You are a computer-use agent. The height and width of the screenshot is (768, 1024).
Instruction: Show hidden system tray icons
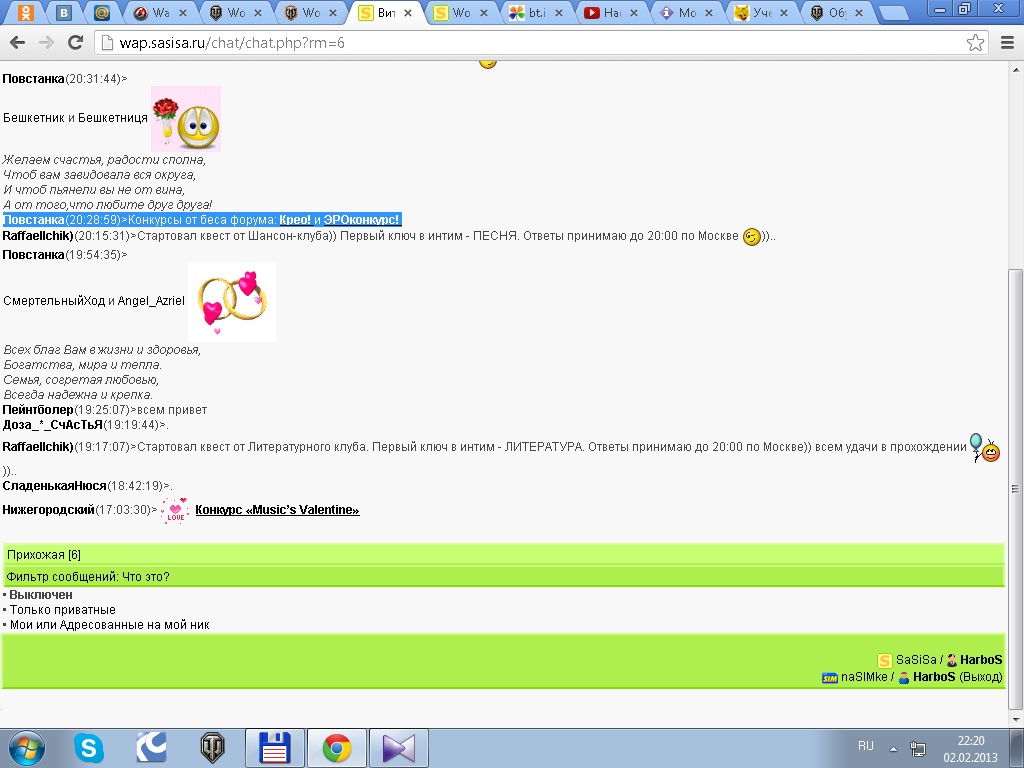894,748
